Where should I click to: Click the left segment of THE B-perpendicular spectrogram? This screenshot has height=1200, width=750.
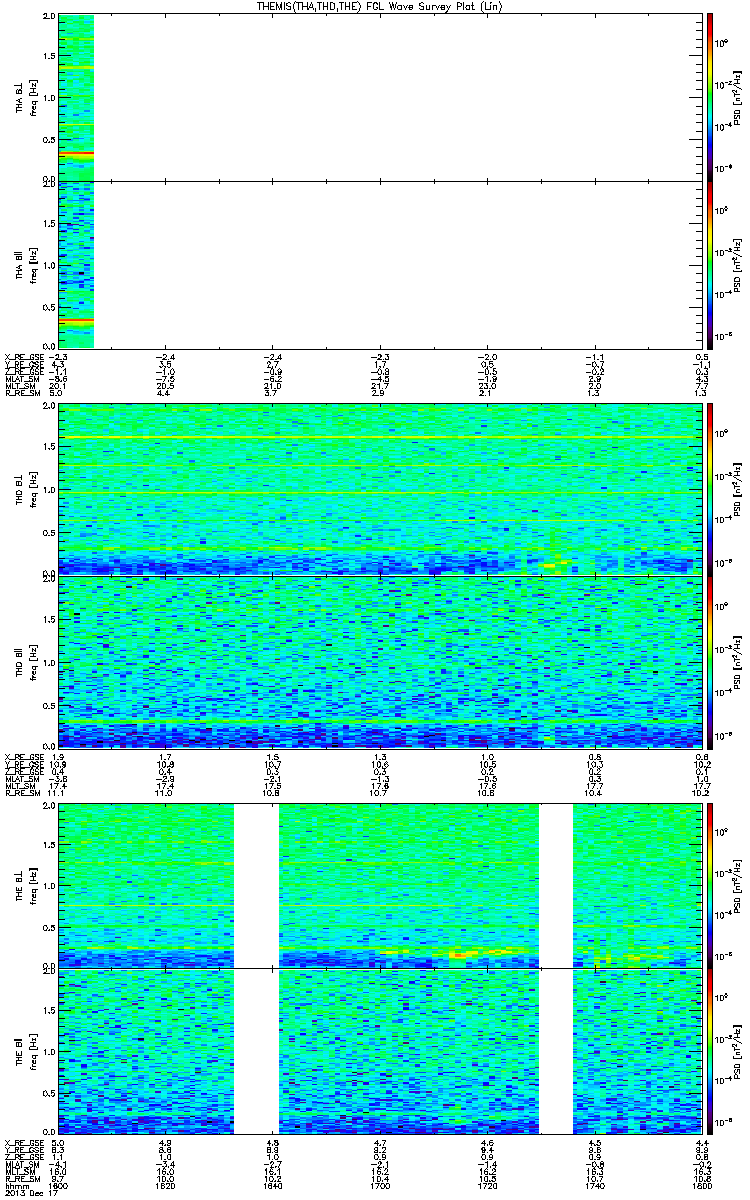[x=146, y=885]
